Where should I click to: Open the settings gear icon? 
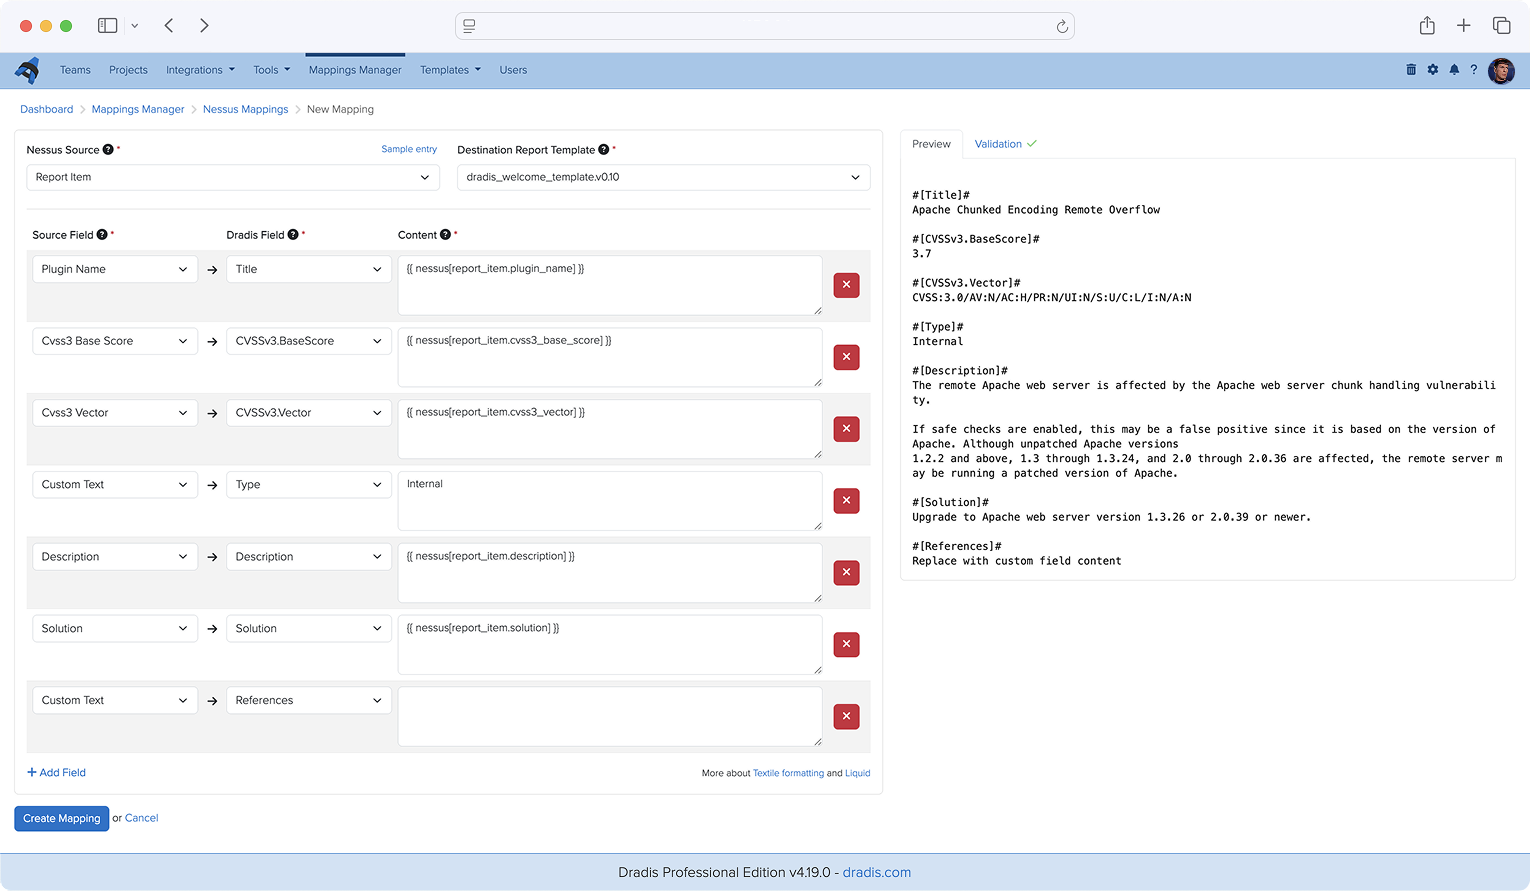click(x=1433, y=70)
